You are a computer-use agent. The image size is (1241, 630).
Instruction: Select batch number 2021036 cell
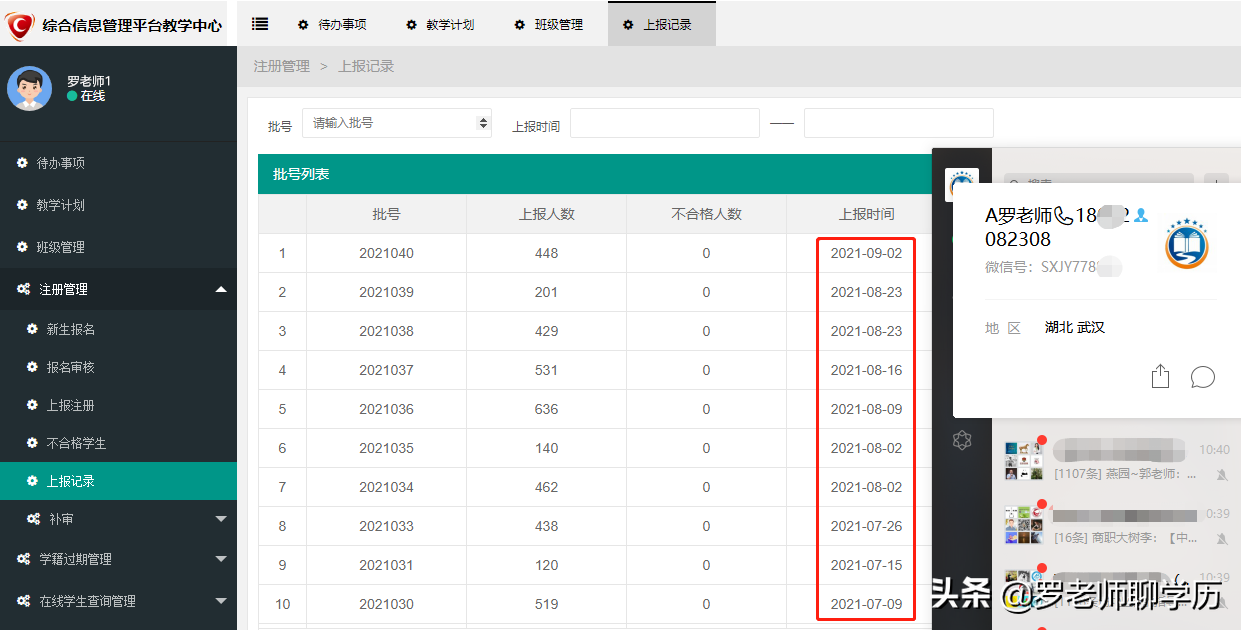click(x=386, y=409)
